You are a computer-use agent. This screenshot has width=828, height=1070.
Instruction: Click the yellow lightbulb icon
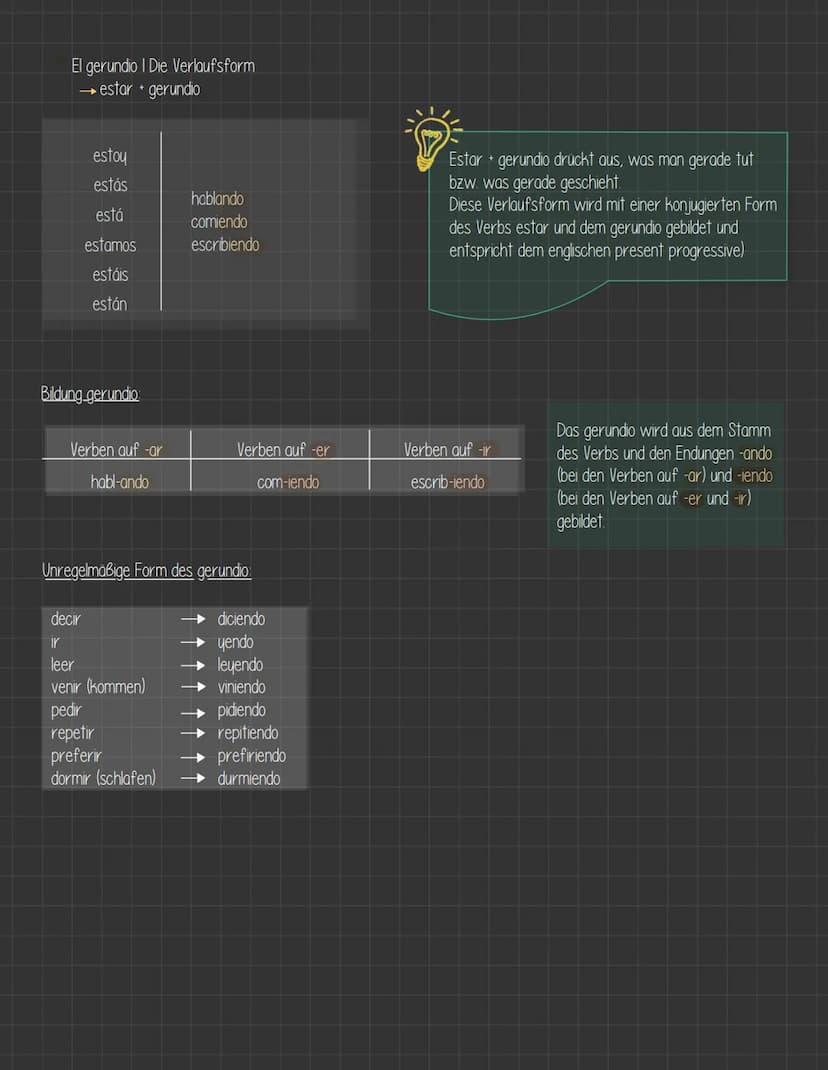431,139
